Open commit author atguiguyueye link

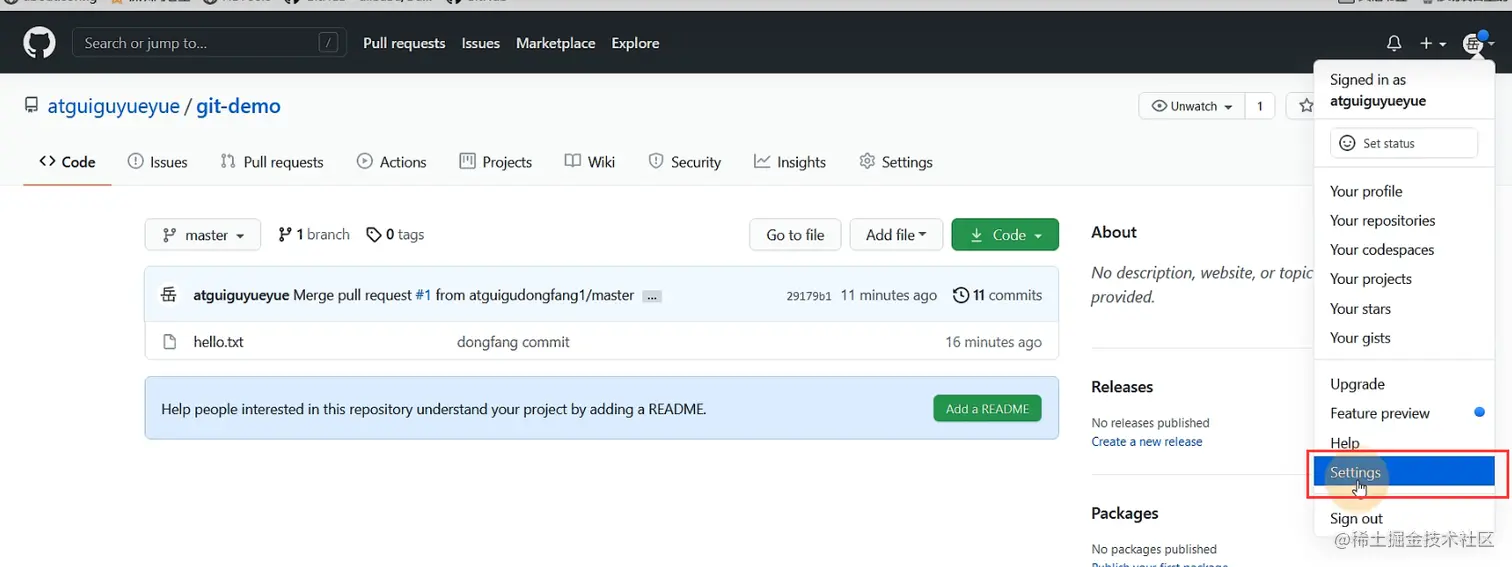click(x=241, y=295)
